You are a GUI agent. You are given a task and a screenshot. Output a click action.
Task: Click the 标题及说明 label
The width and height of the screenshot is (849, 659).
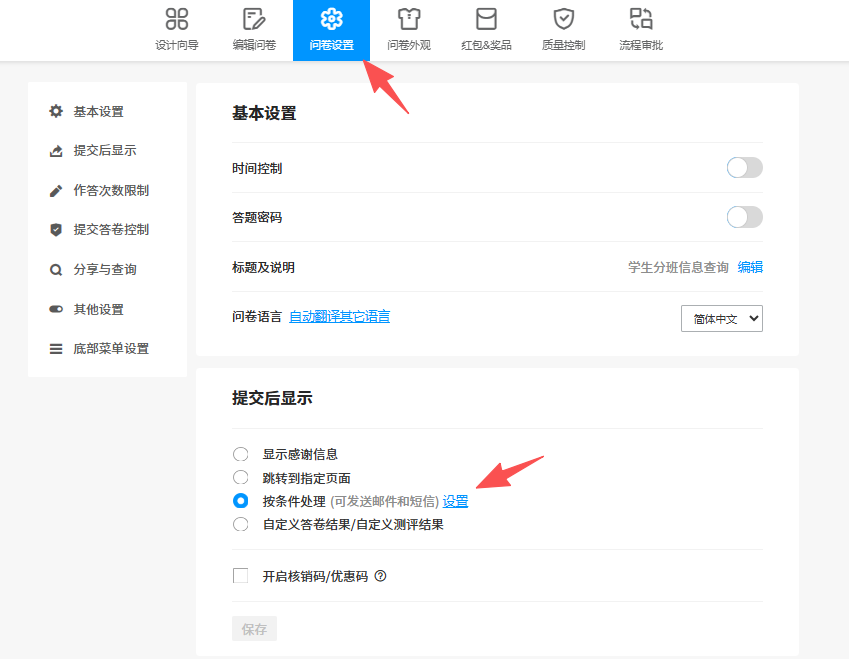tap(264, 267)
